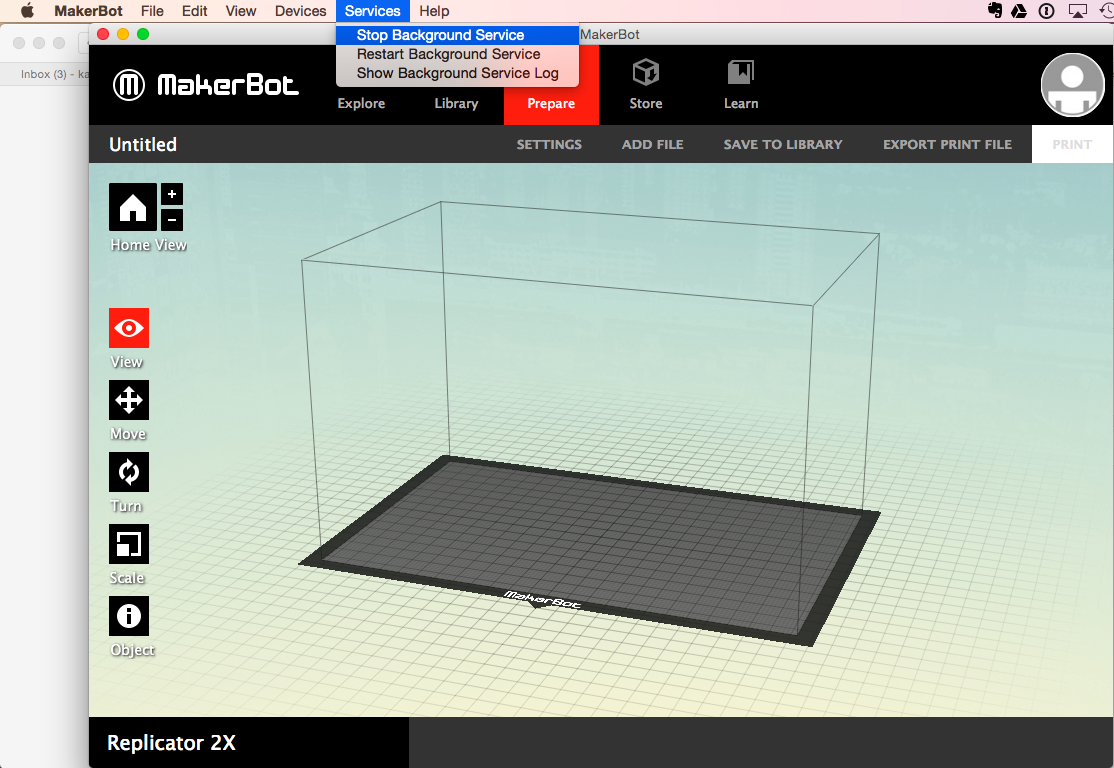Viewport: 1114px width, 768px height.
Task: Click the Store cube icon
Action: point(645,73)
